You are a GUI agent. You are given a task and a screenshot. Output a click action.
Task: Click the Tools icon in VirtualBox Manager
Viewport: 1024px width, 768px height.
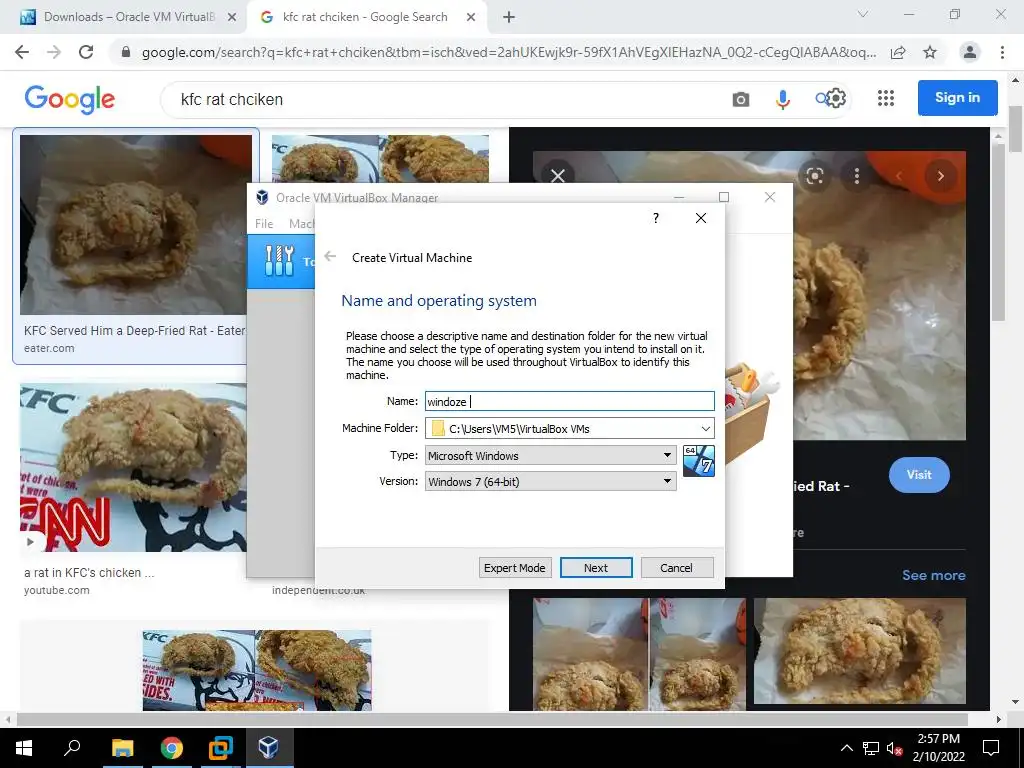(280, 261)
